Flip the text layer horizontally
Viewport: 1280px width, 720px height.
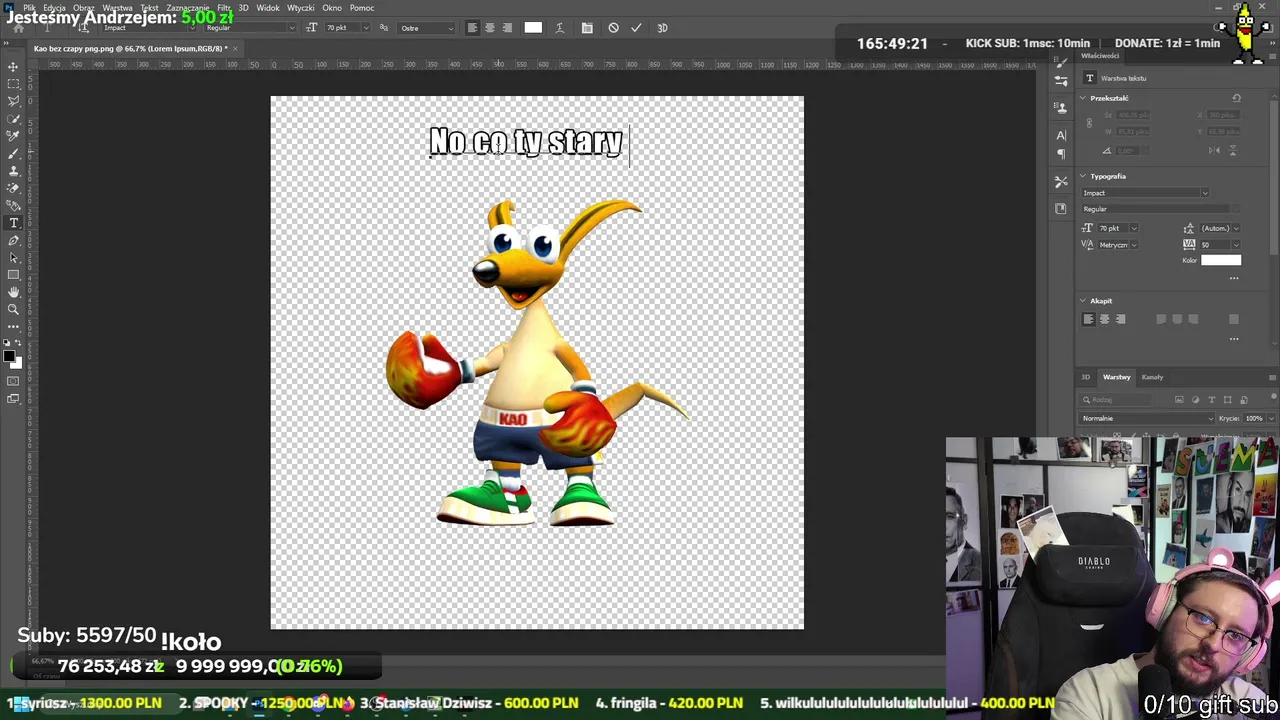[x=1215, y=150]
